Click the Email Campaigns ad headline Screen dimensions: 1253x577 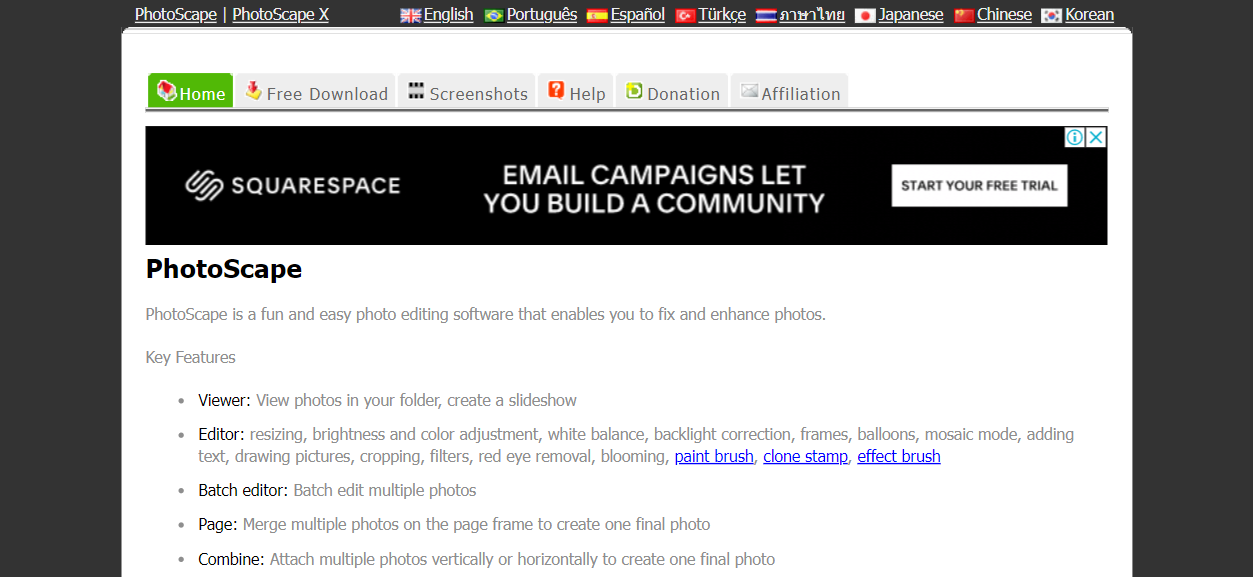[654, 189]
